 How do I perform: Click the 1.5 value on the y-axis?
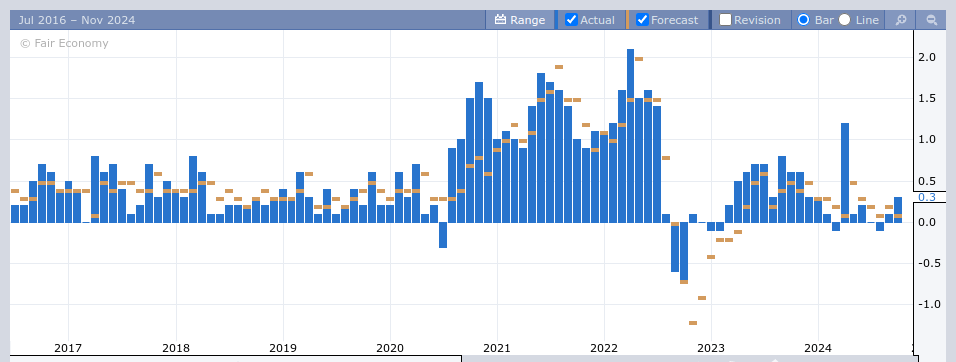click(x=927, y=98)
